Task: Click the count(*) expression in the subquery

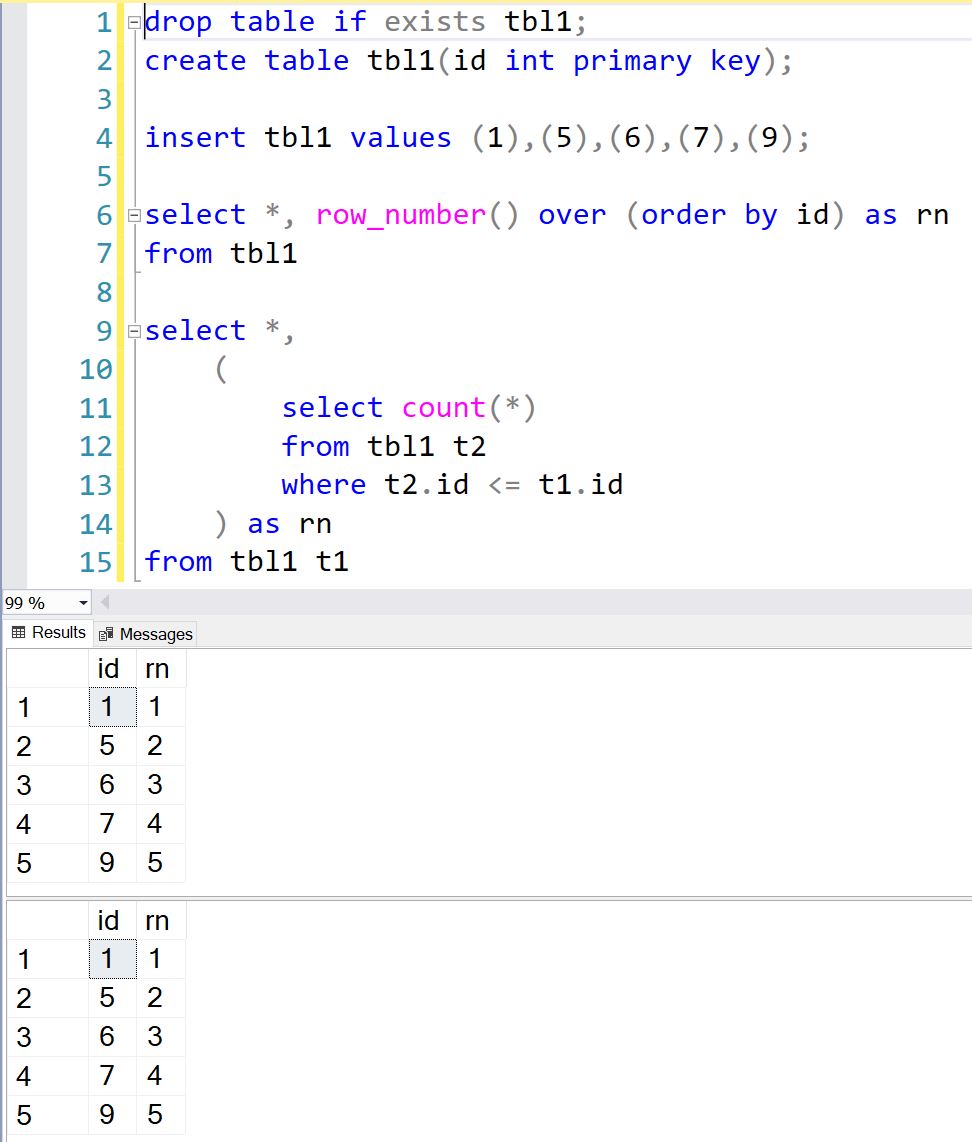Action: click(x=468, y=408)
